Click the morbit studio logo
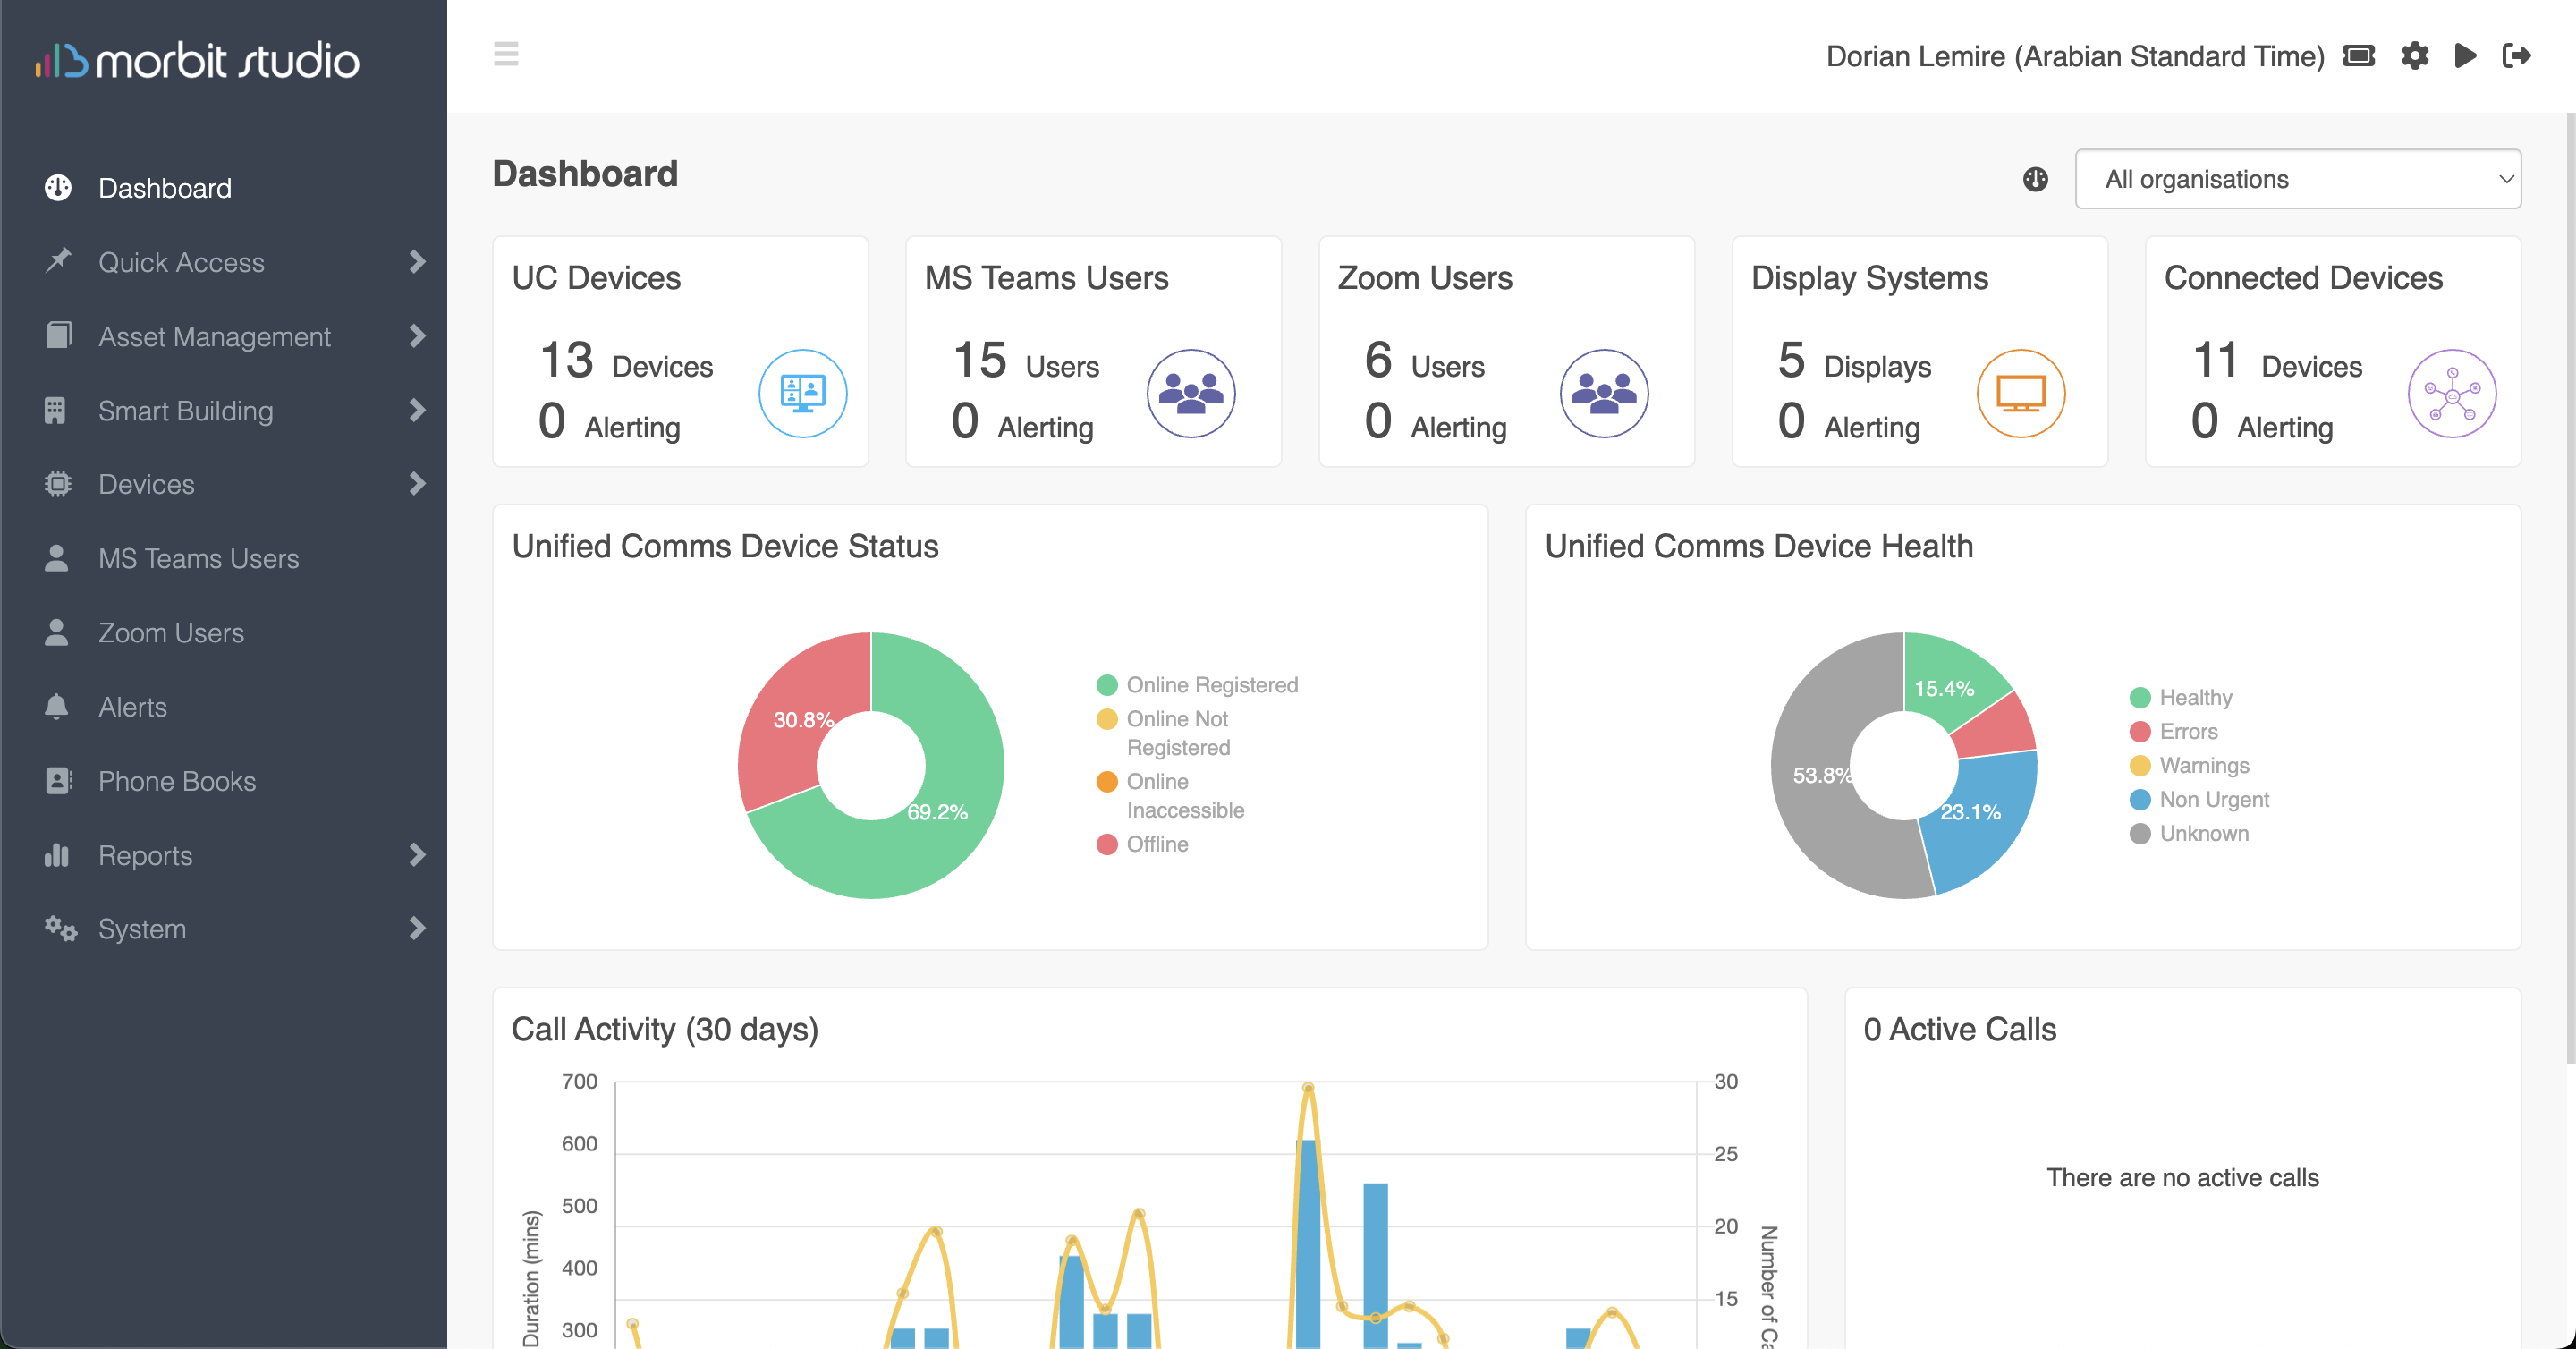Screen dimensions: 2576x1349 click(x=197, y=60)
